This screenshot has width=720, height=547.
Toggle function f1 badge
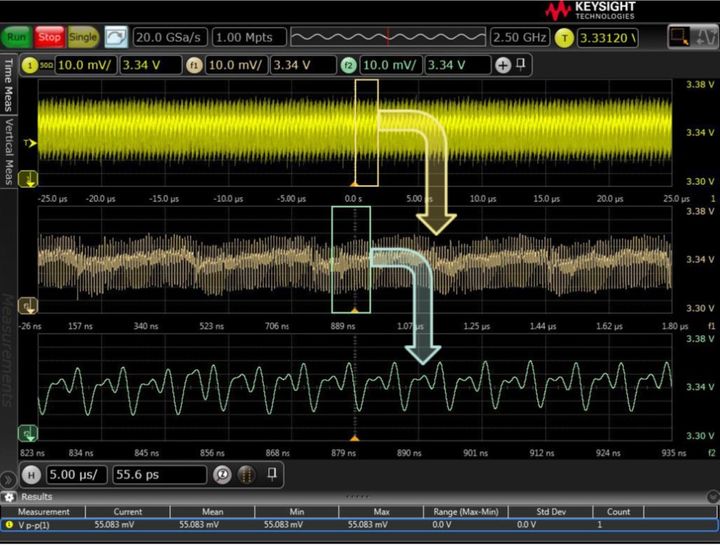(194, 65)
